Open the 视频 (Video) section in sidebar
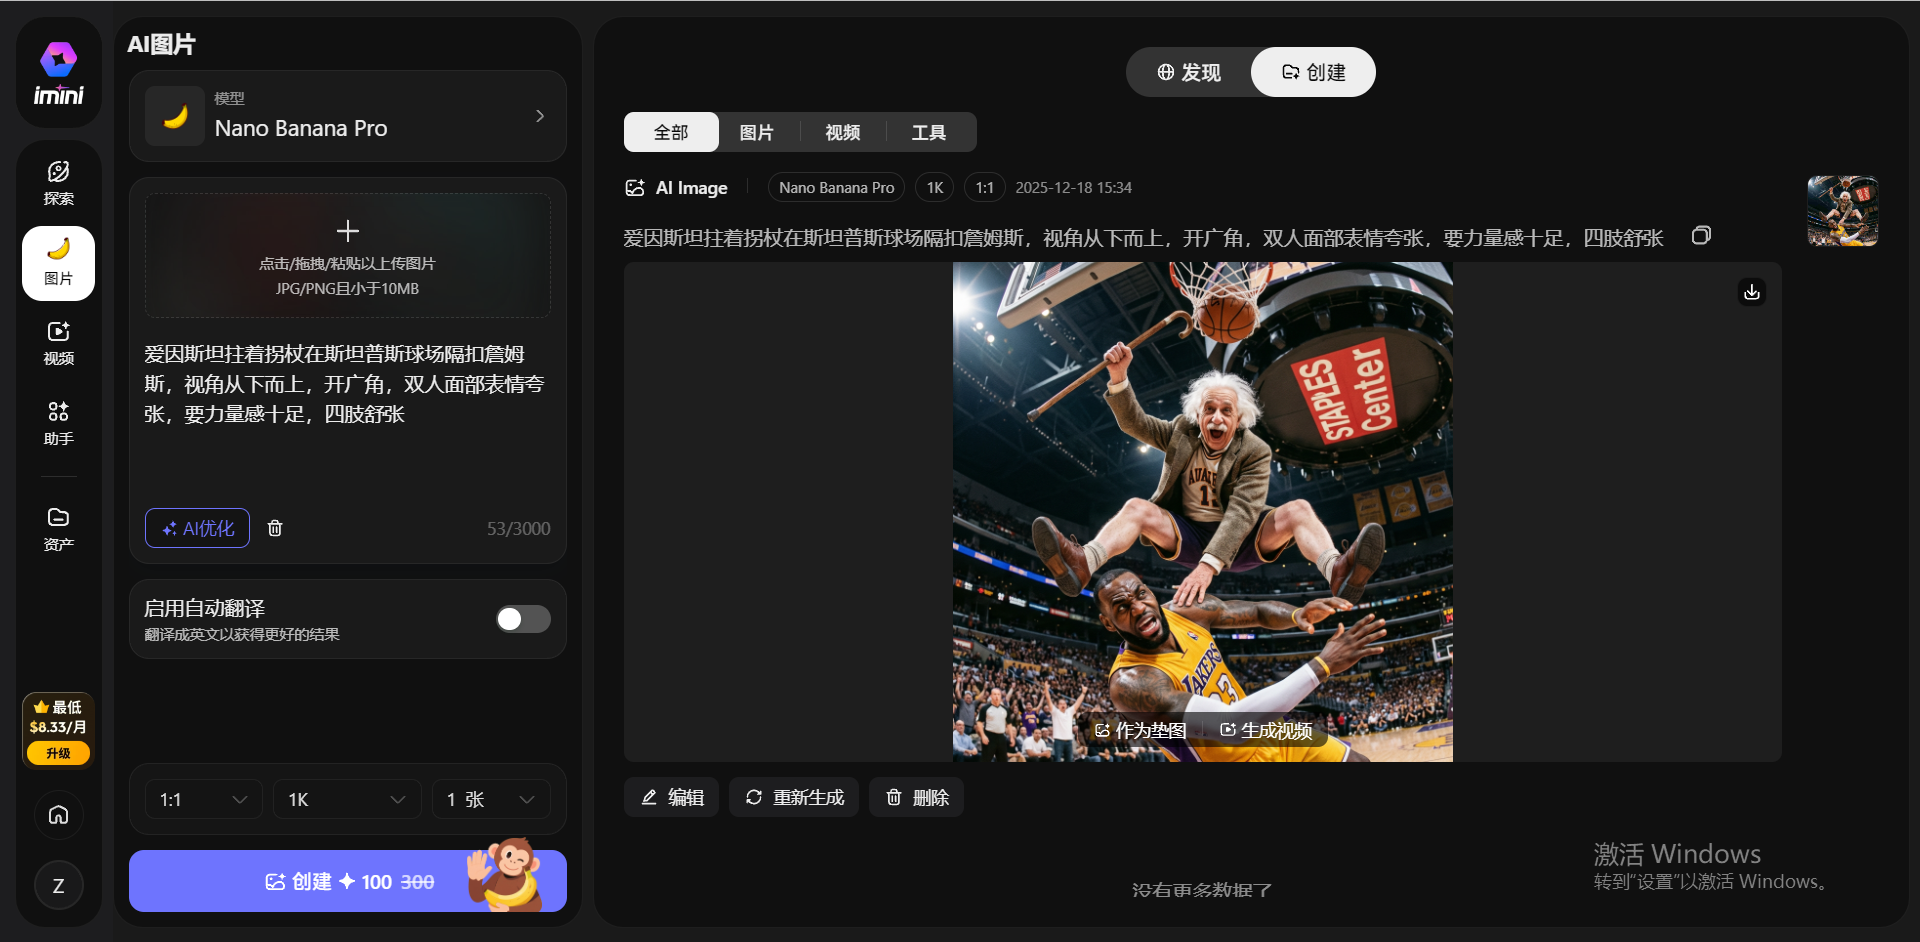The height and width of the screenshot is (942, 1920). coord(58,343)
